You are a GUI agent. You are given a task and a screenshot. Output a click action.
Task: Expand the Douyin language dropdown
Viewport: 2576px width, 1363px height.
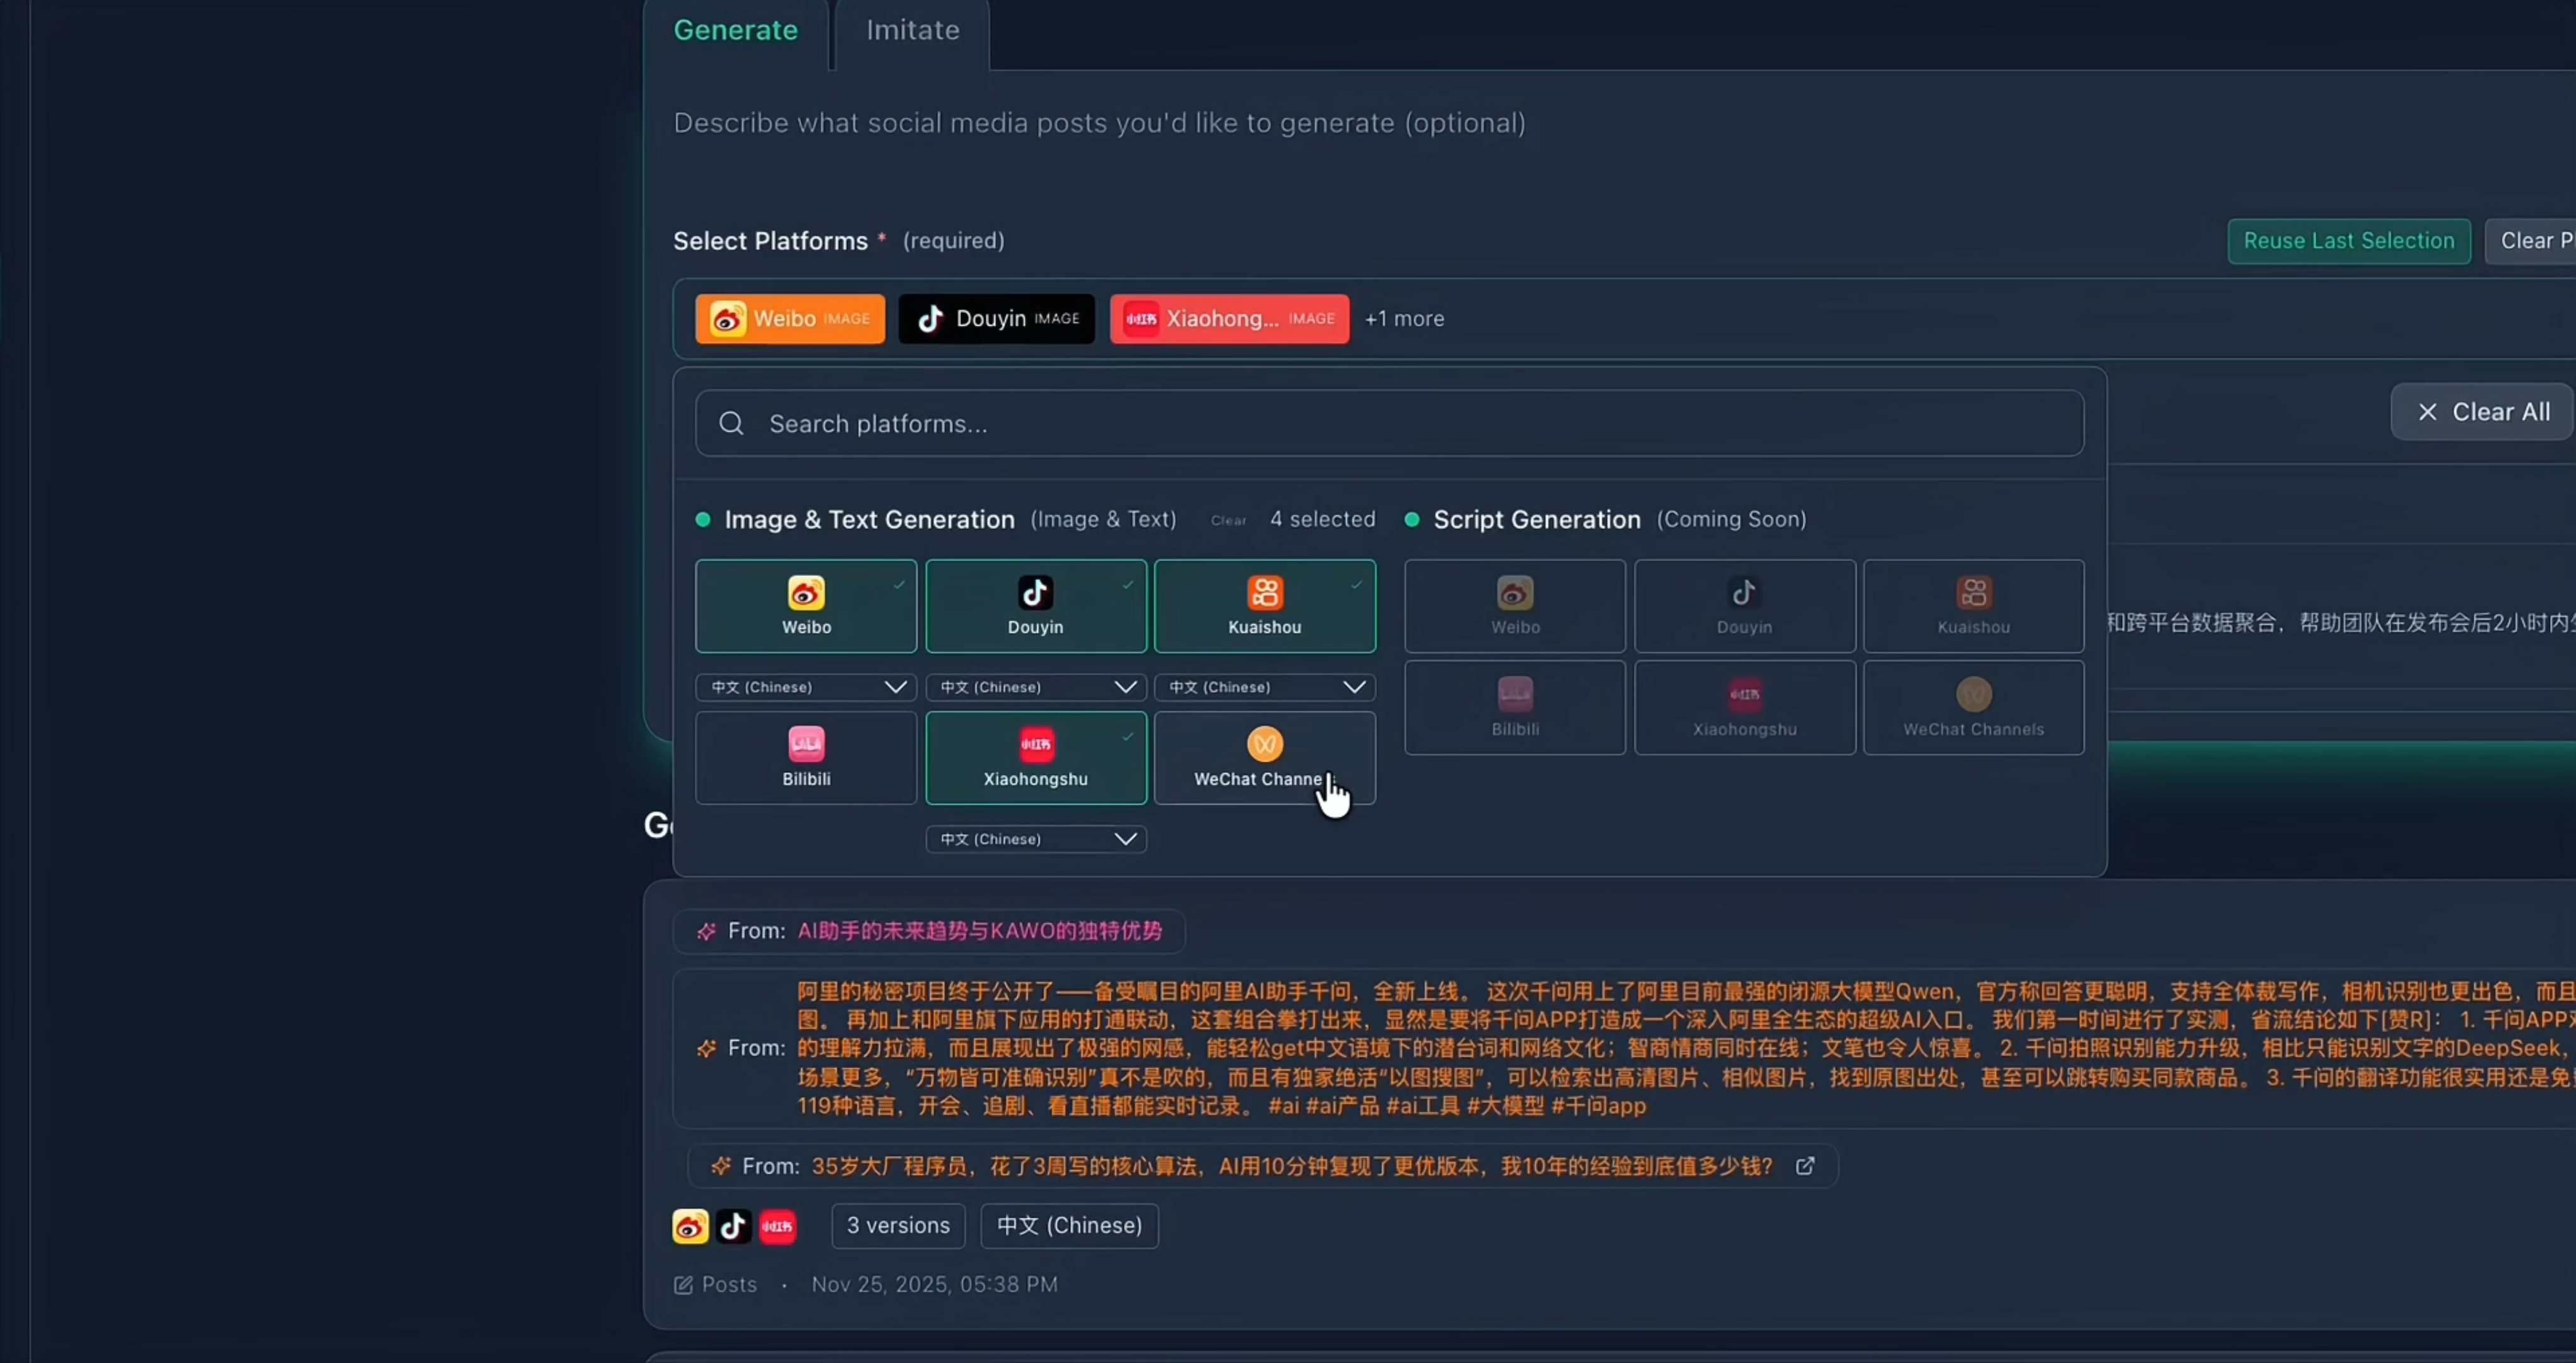1035,687
